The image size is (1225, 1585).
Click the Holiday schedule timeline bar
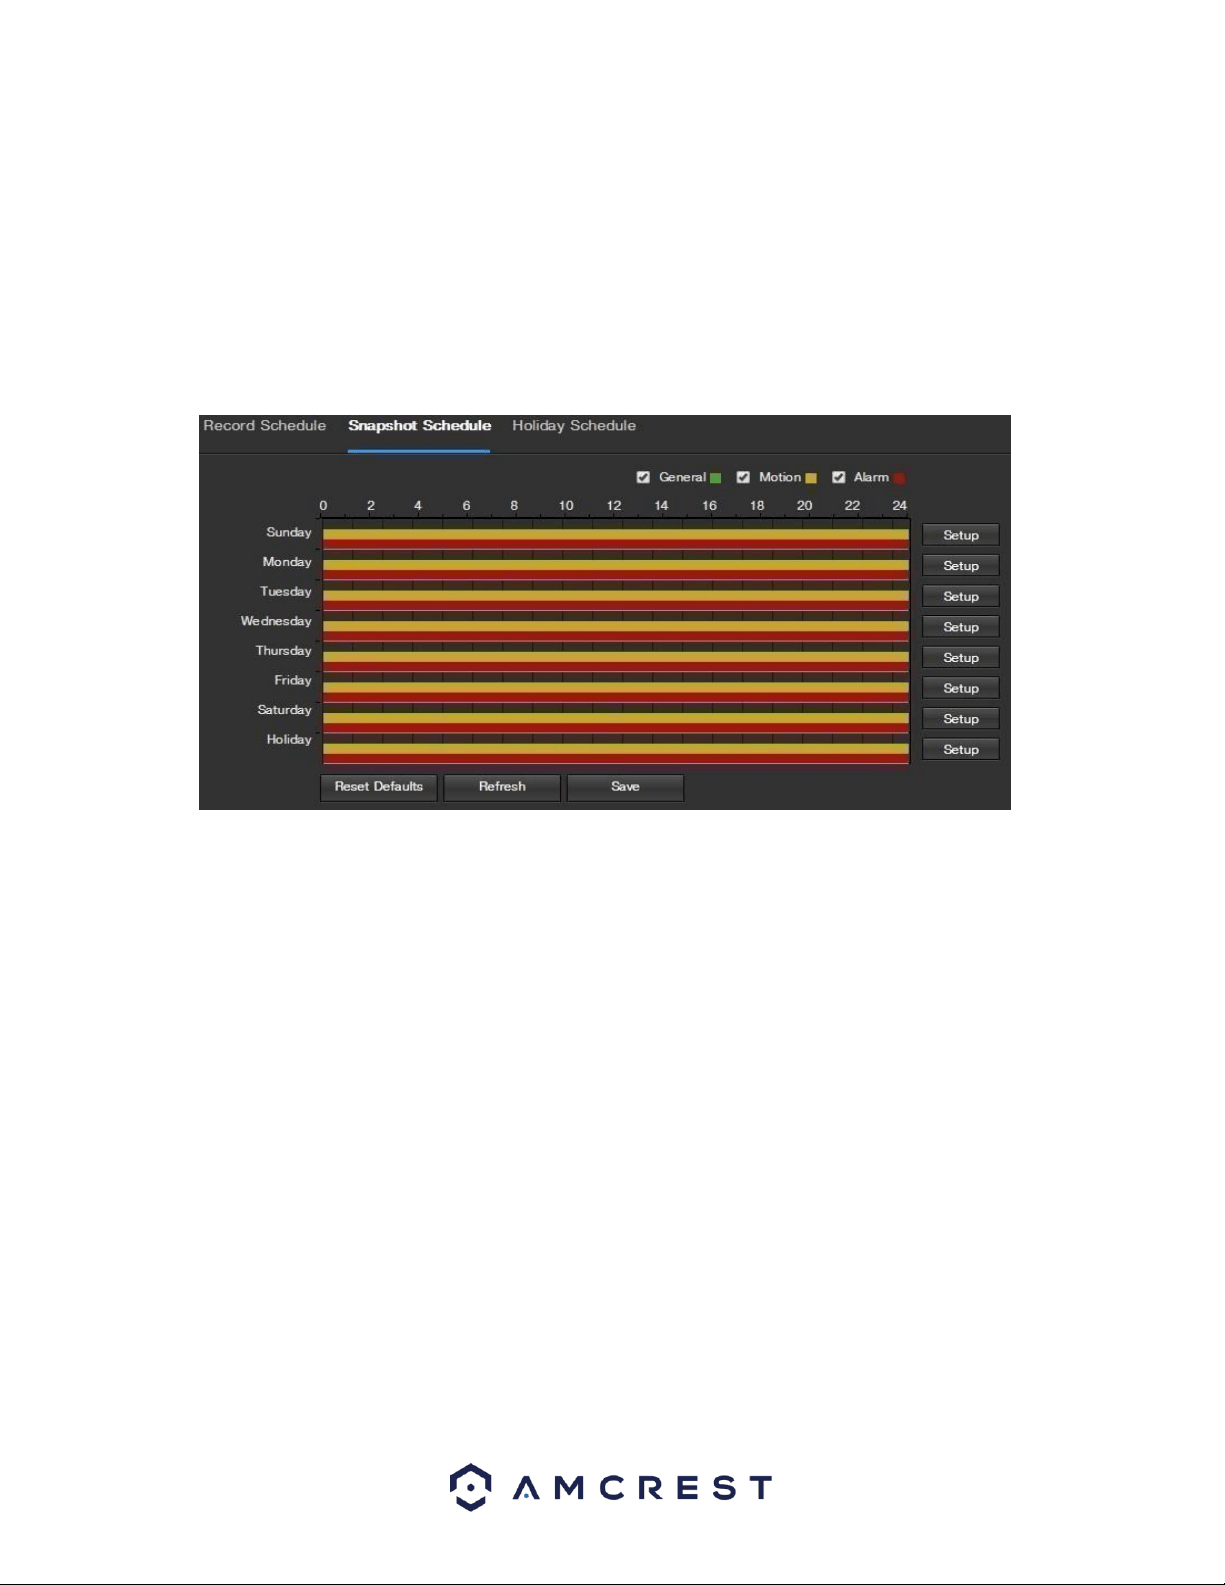(x=615, y=749)
